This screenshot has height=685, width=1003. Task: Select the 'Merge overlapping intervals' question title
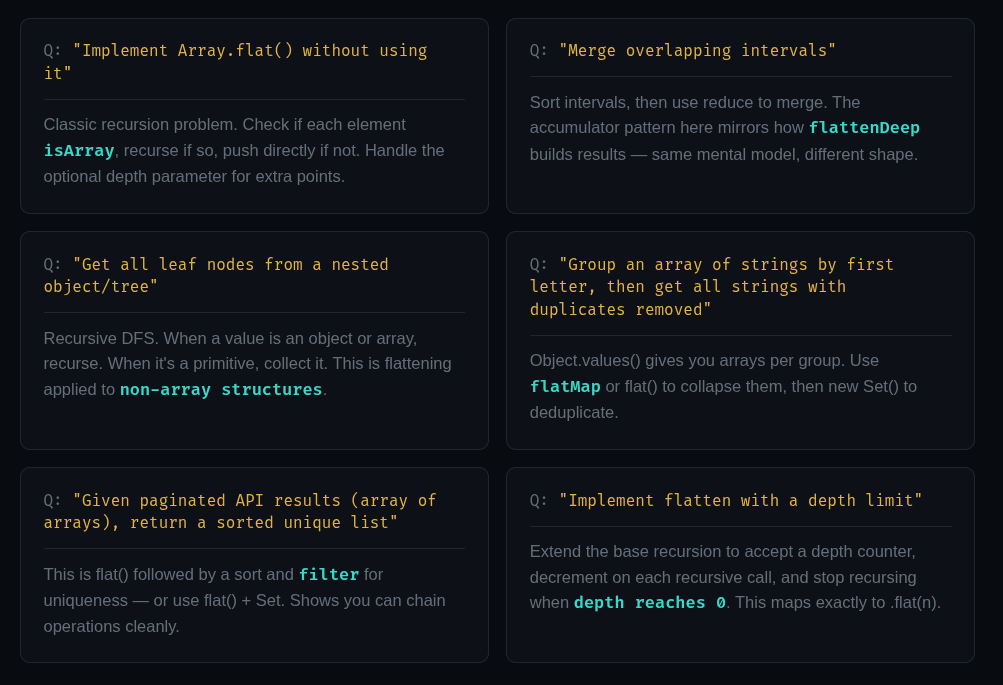(683, 51)
